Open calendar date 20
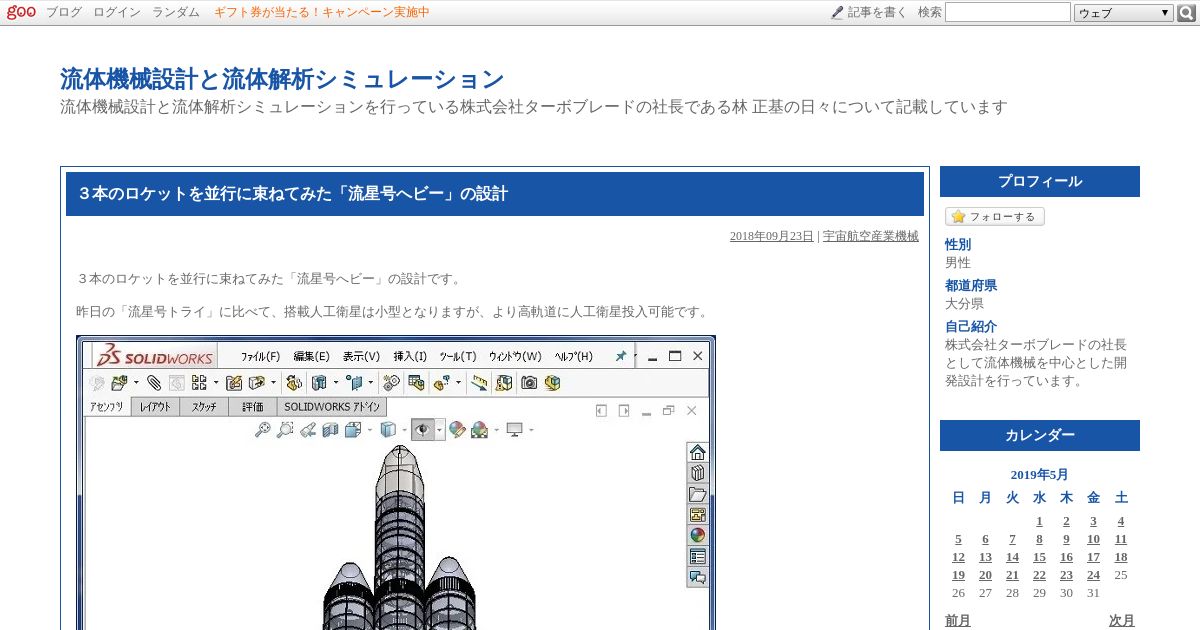This screenshot has height=630, width=1200. tap(985, 575)
